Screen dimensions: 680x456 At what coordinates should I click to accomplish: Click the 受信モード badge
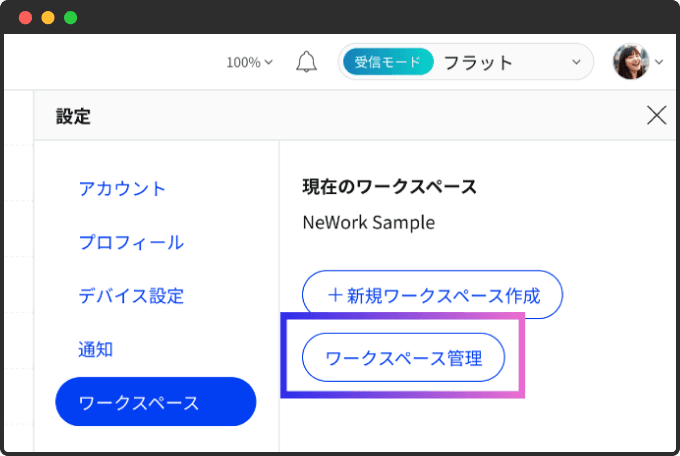click(388, 62)
